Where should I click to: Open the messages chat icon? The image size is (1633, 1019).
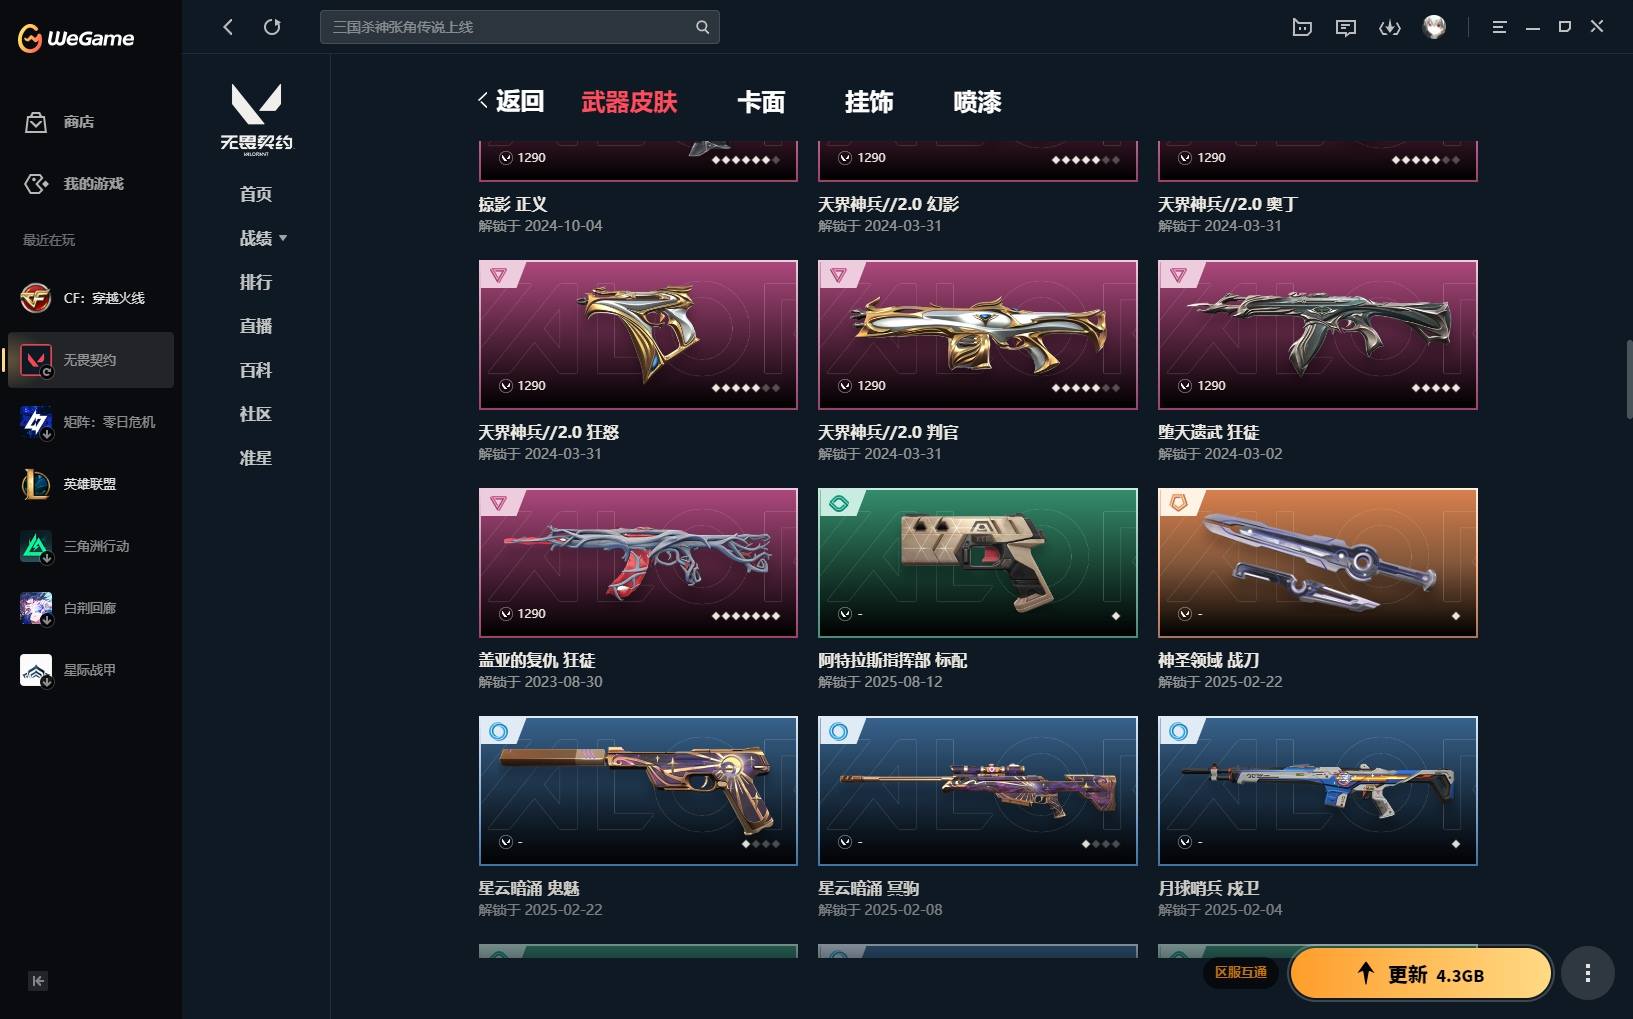click(1346, 27)
